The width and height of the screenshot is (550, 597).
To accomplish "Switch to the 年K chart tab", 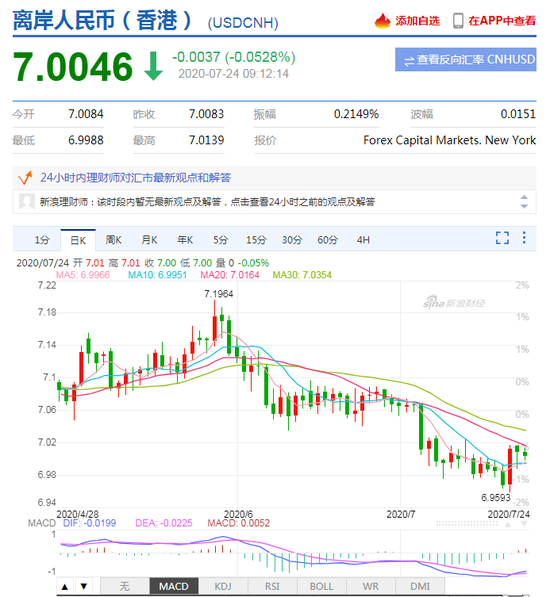I will (x=185, y=240).
